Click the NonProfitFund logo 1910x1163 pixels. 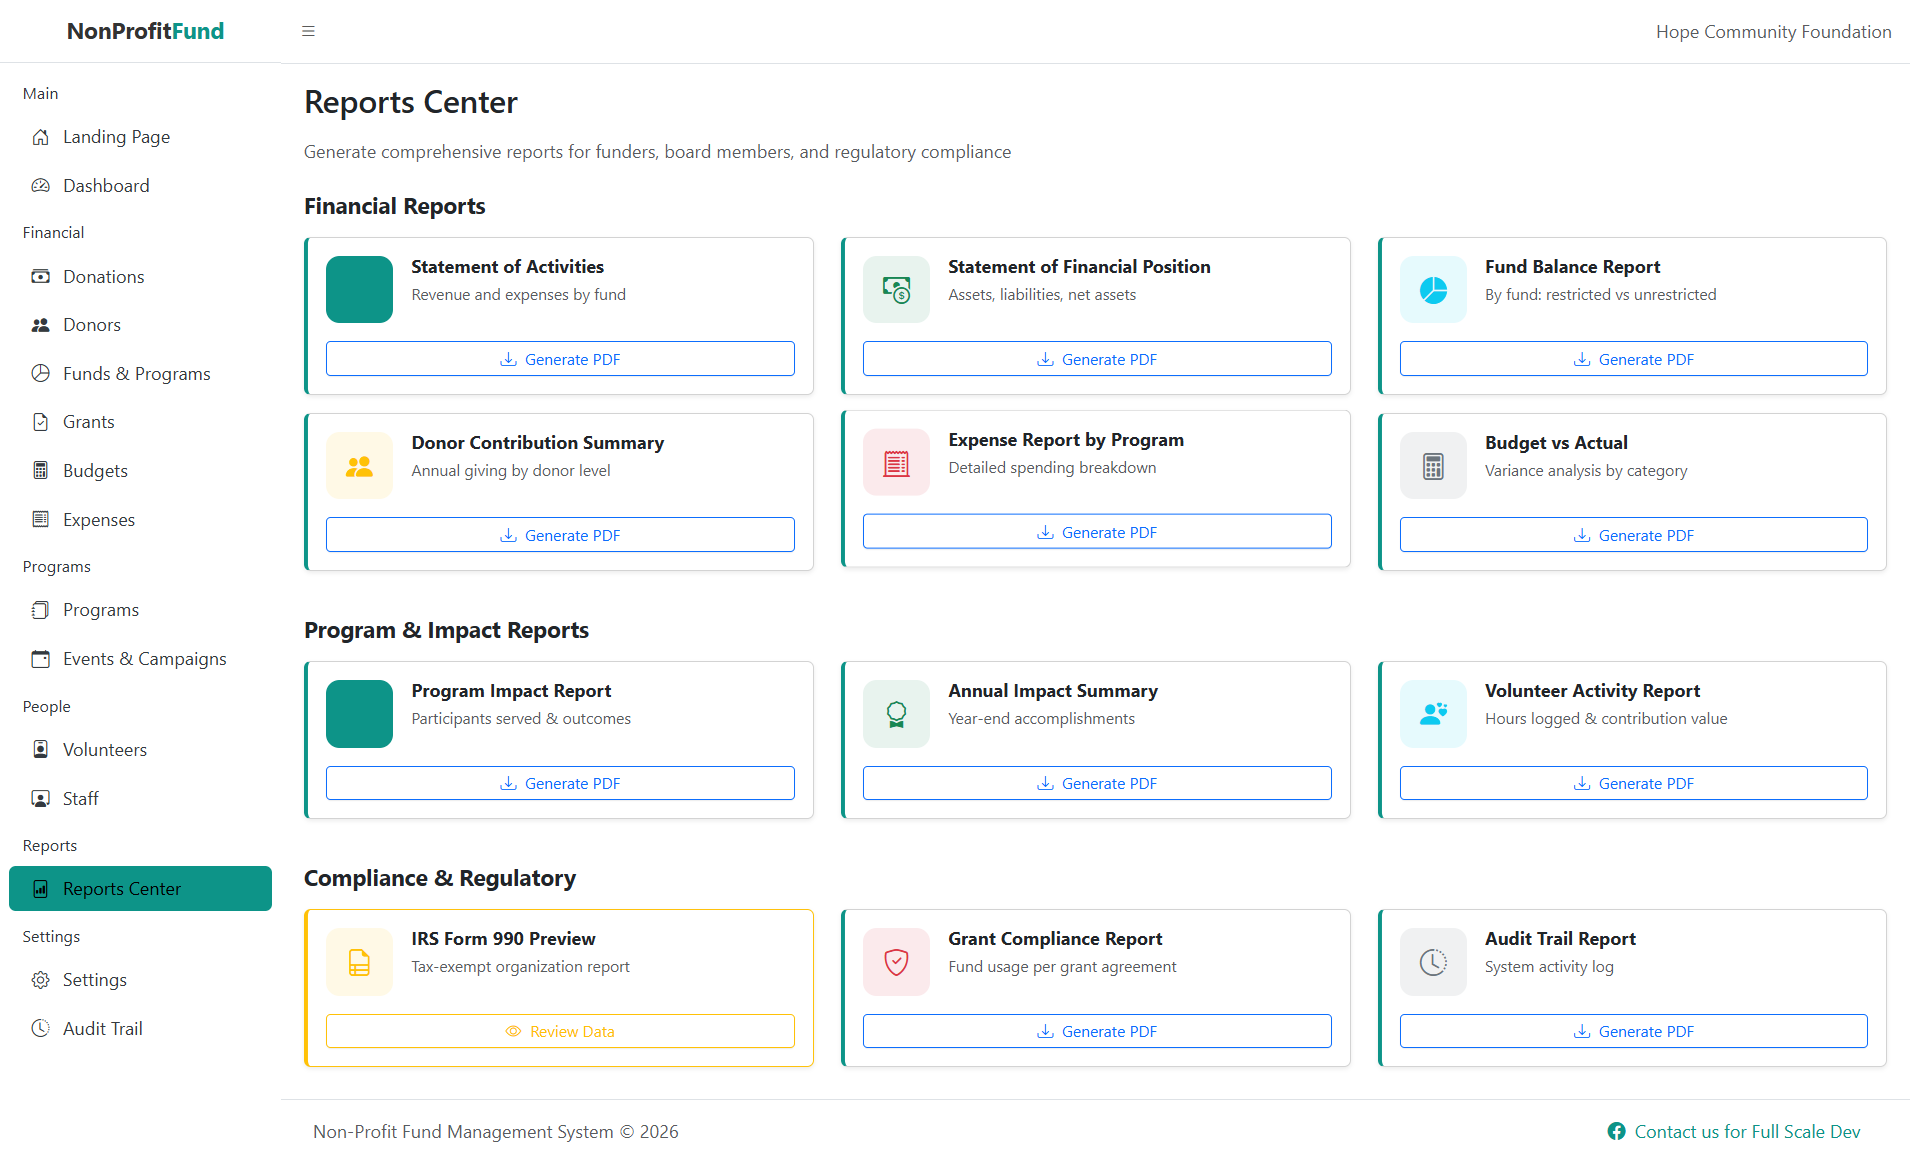(144, 30)
